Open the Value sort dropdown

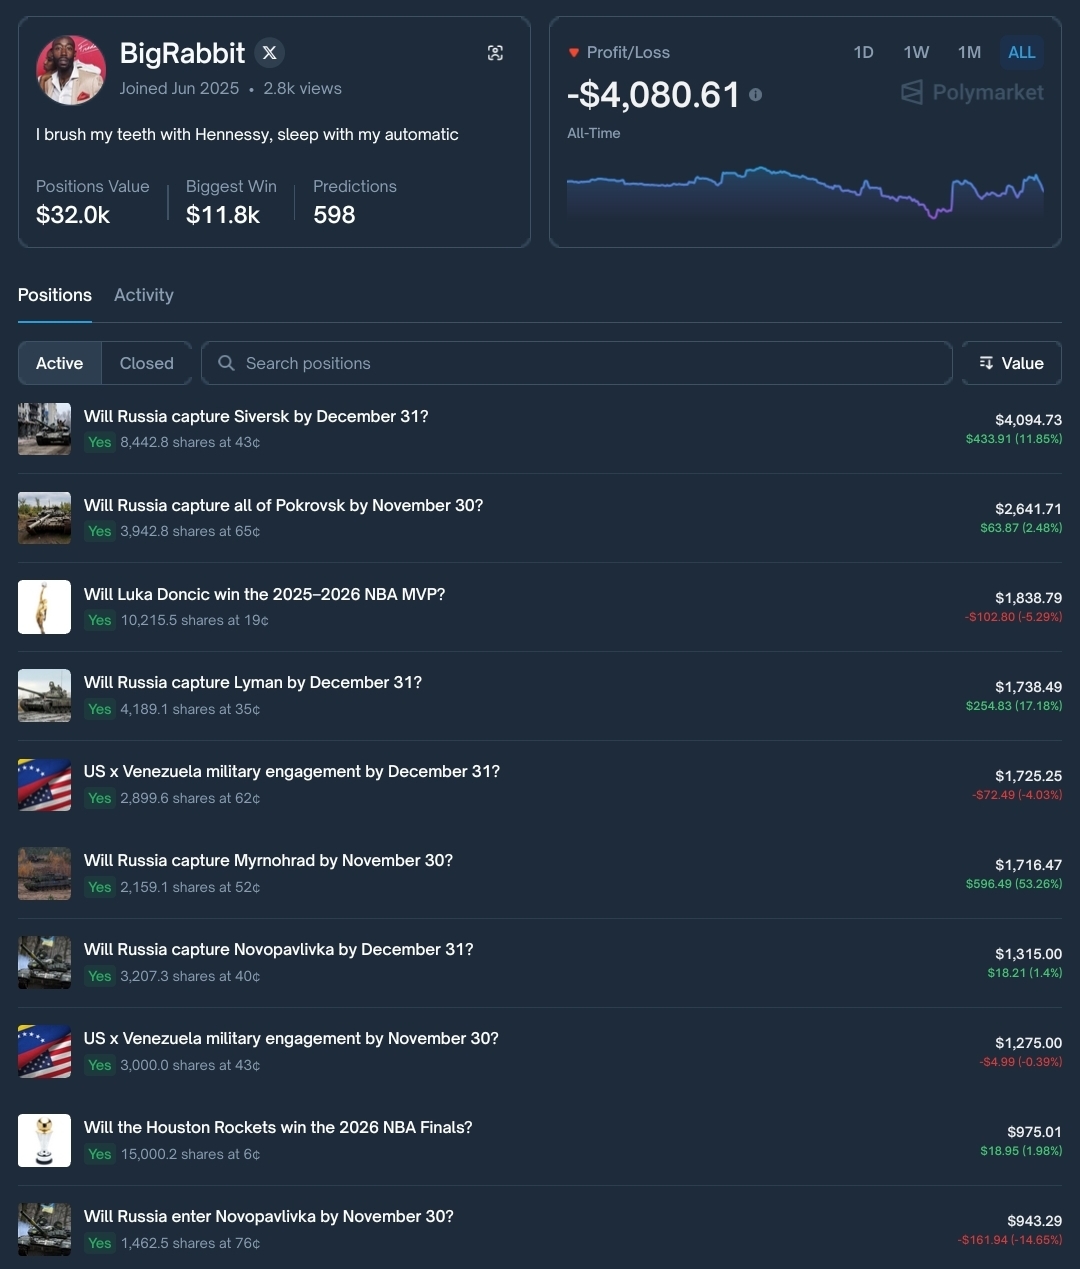click(1011, 363)
